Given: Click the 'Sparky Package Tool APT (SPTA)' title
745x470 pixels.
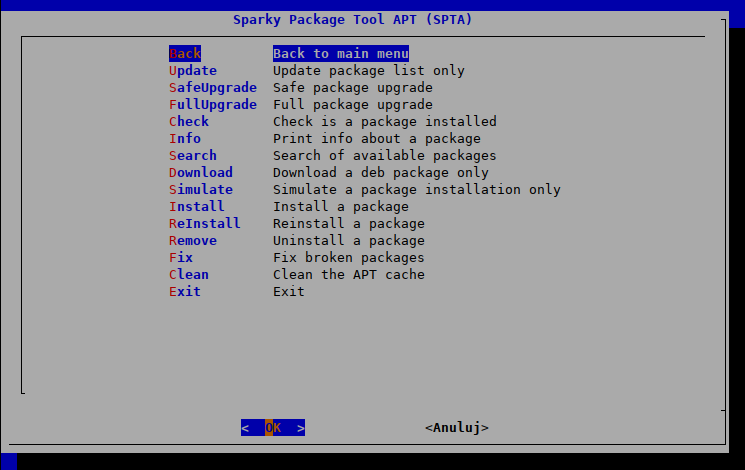Looking at the screenshot, I should pyautogui.click(x=353, y=20).
